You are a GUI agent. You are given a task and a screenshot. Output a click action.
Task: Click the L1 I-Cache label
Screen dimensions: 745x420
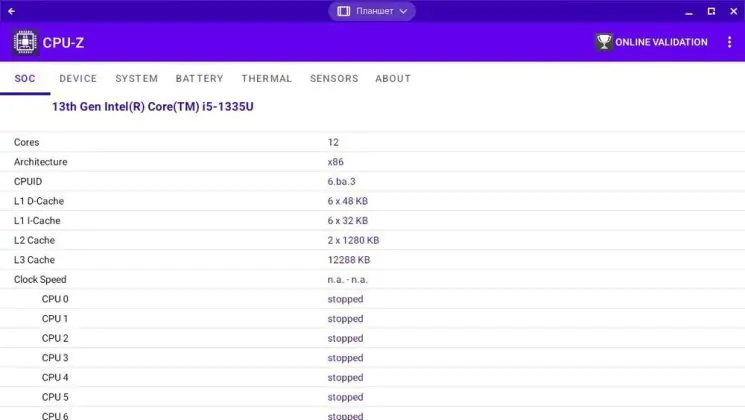[x=37, y=220]
